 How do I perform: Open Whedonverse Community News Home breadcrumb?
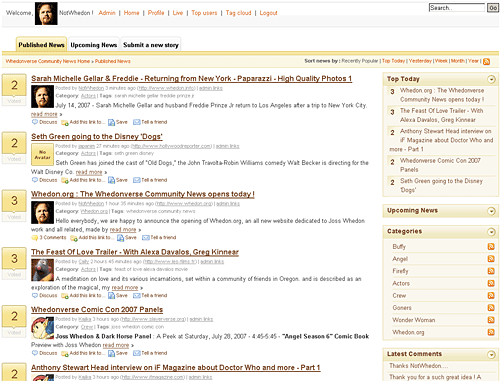(x=48, y=61)
